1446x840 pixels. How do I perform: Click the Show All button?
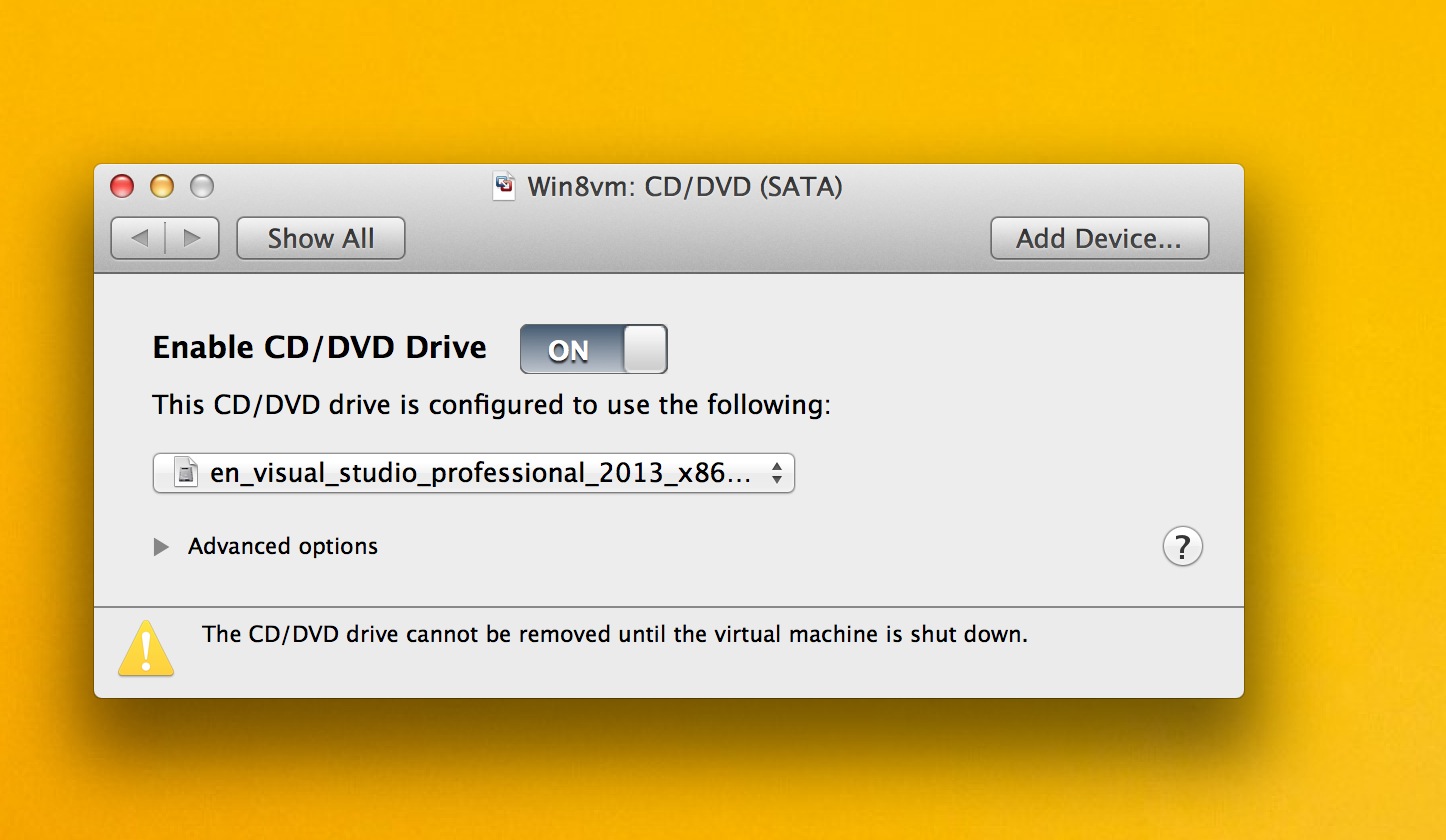point(320,238)
